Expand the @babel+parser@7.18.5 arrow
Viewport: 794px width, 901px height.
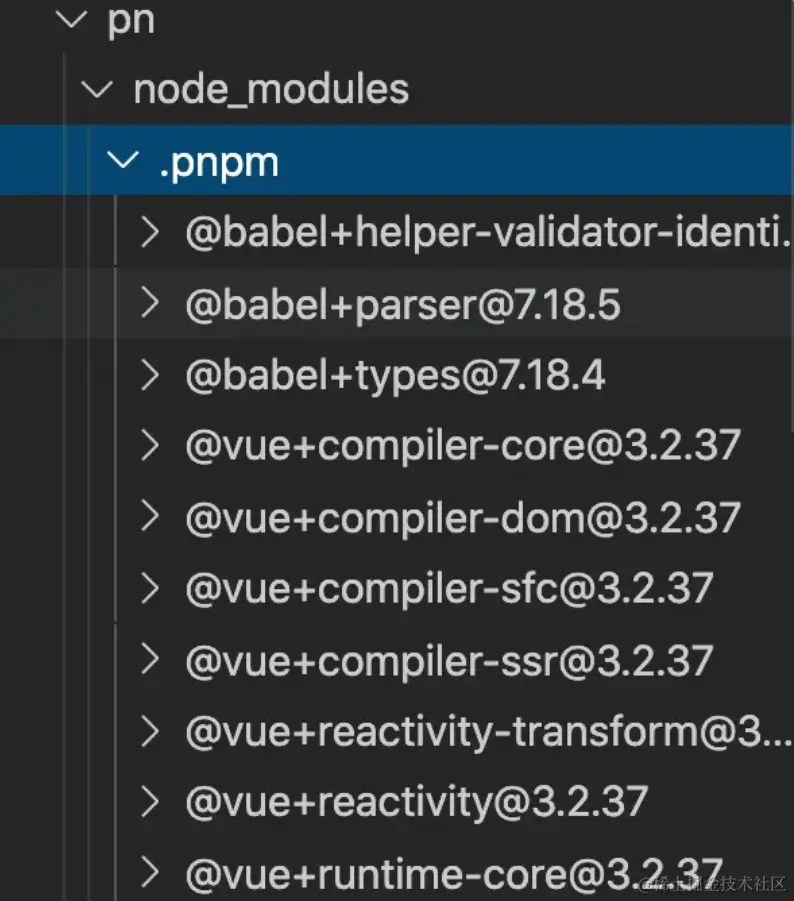150,303
